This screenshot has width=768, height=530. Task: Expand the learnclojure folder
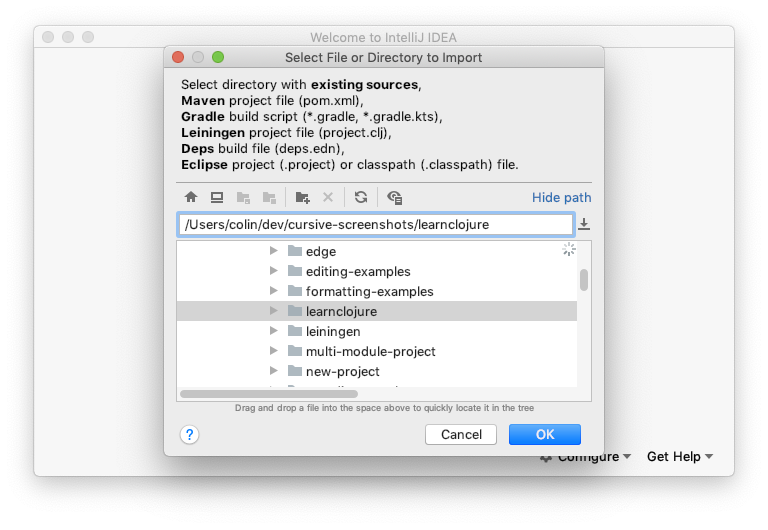(x=274, y=311)
